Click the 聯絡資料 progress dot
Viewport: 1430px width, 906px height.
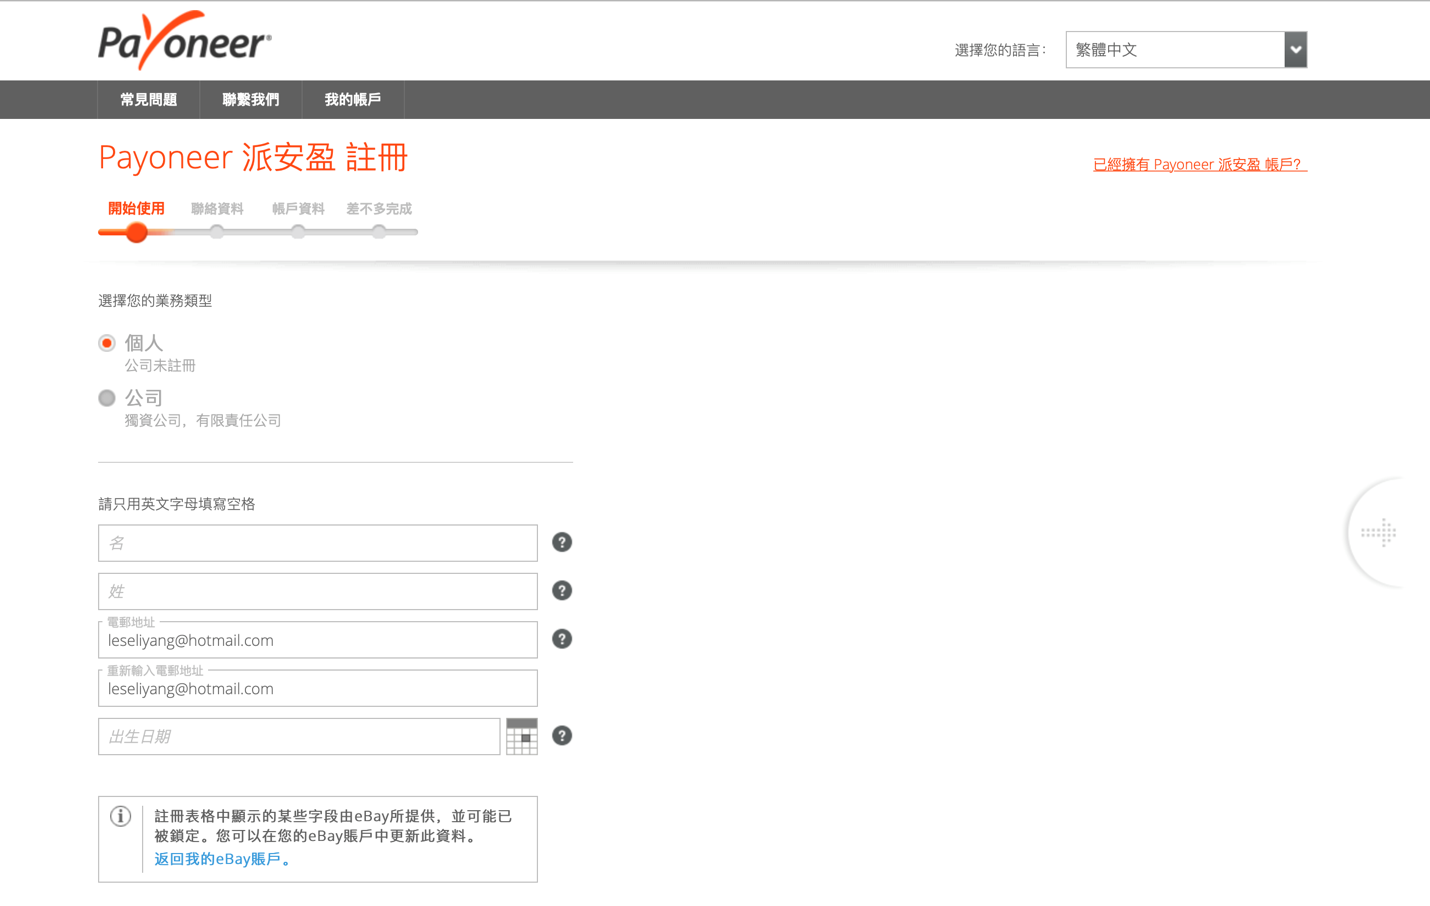pos(217,232)
